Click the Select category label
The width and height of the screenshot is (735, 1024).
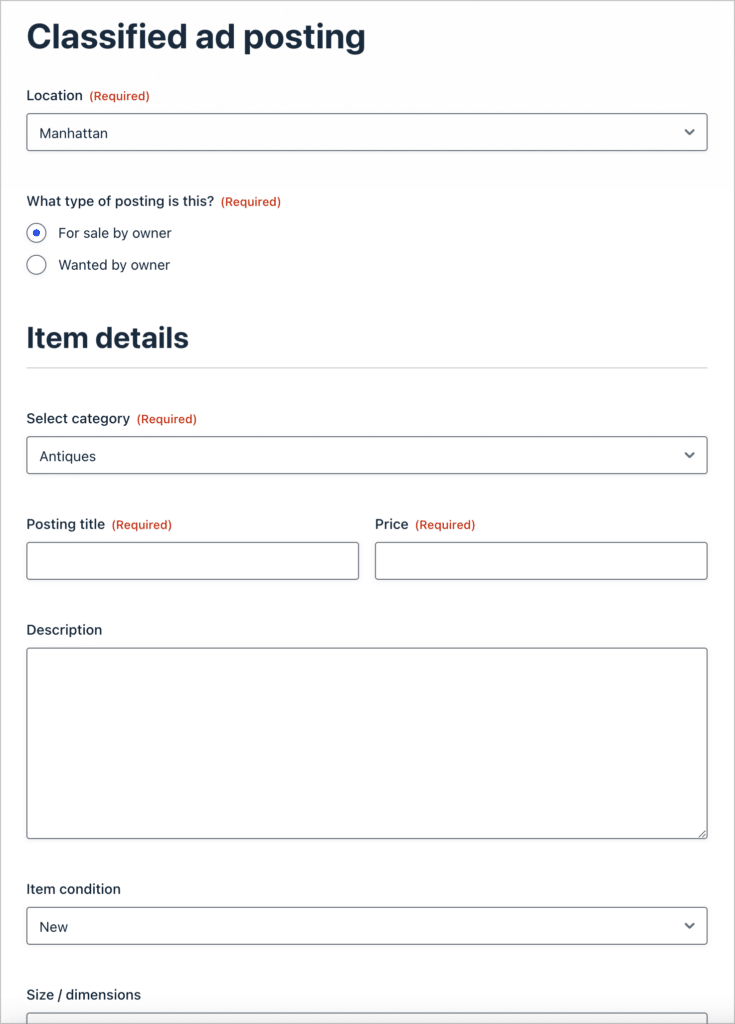point(78,419)
